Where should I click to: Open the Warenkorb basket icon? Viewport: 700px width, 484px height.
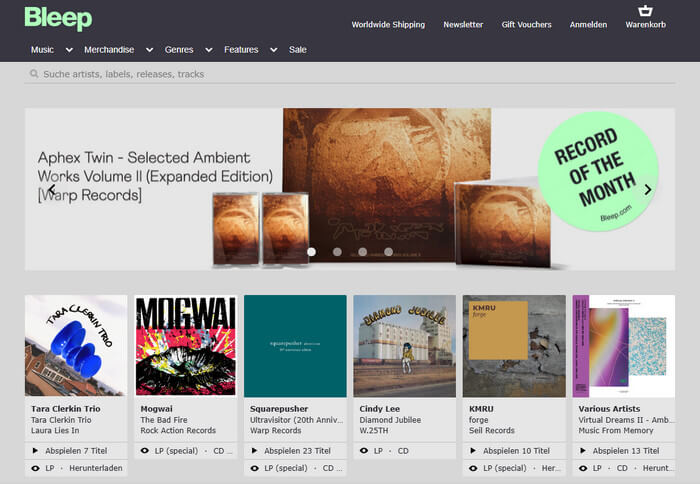pos(645,12)
